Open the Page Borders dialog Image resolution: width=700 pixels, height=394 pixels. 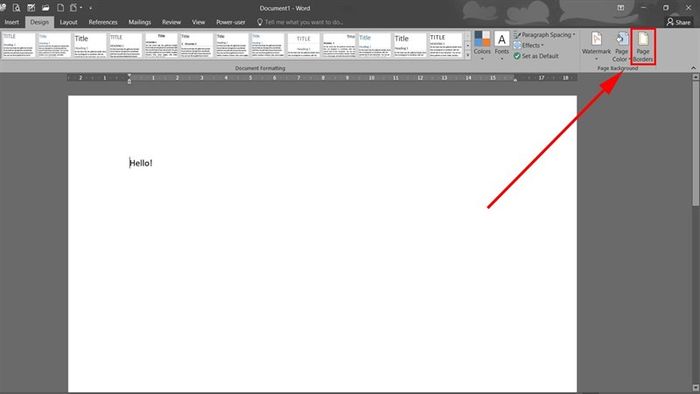tap(643, 46)
